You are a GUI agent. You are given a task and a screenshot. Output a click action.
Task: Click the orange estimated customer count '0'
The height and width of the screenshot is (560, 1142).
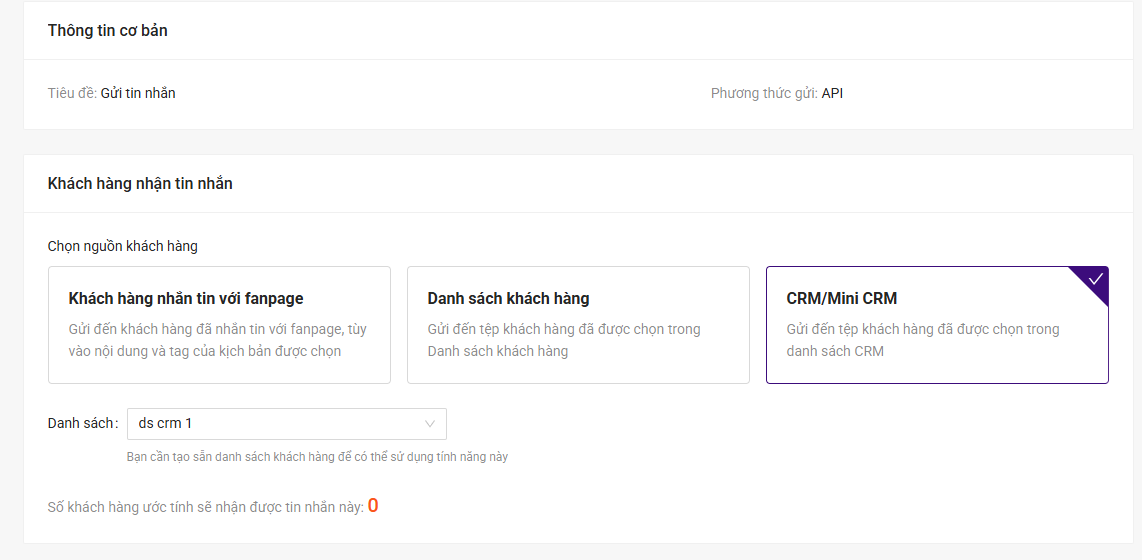(373, 506)
